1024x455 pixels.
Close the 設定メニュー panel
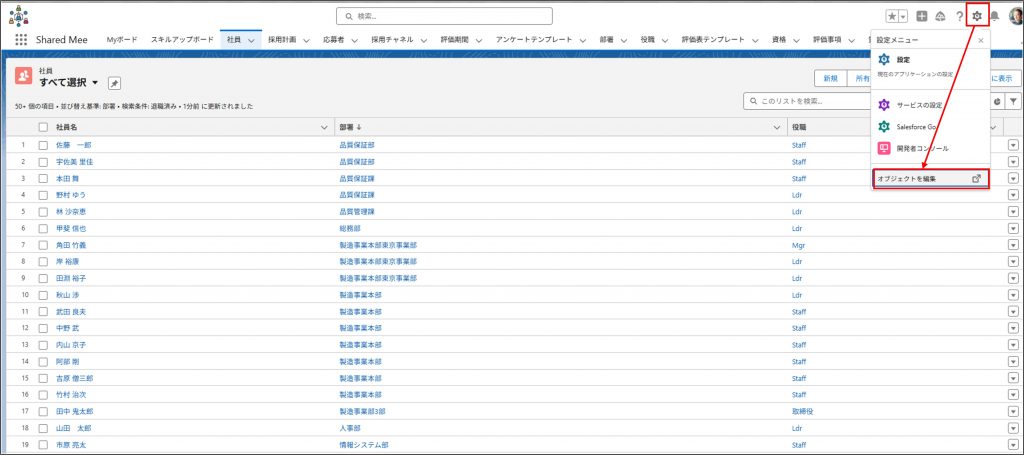pos(980,40)
